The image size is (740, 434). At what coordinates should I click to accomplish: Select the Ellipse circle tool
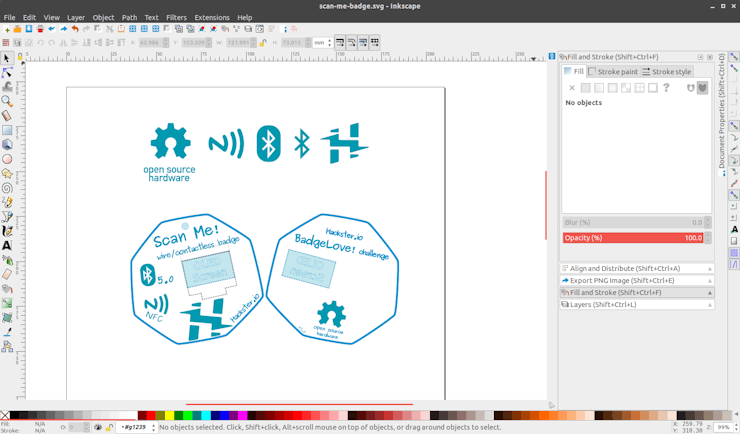coord(7,159)
